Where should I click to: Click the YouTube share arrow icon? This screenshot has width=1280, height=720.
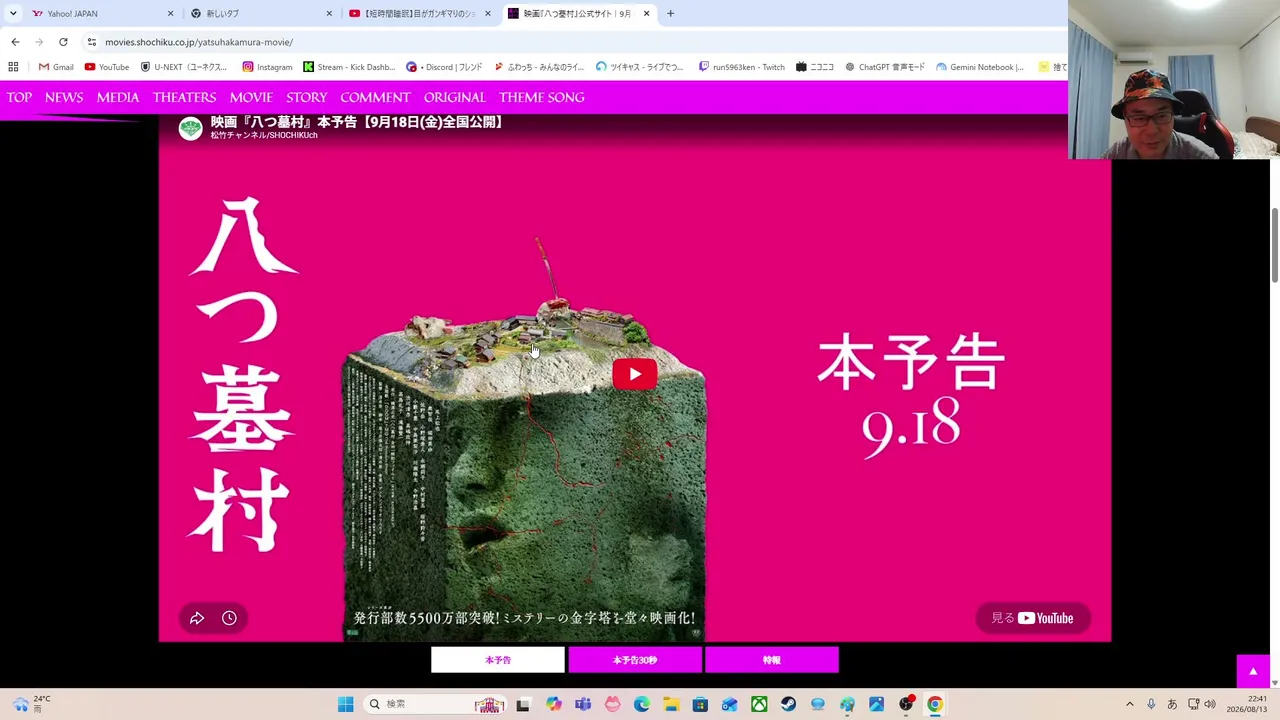click(x=197, y=618)
